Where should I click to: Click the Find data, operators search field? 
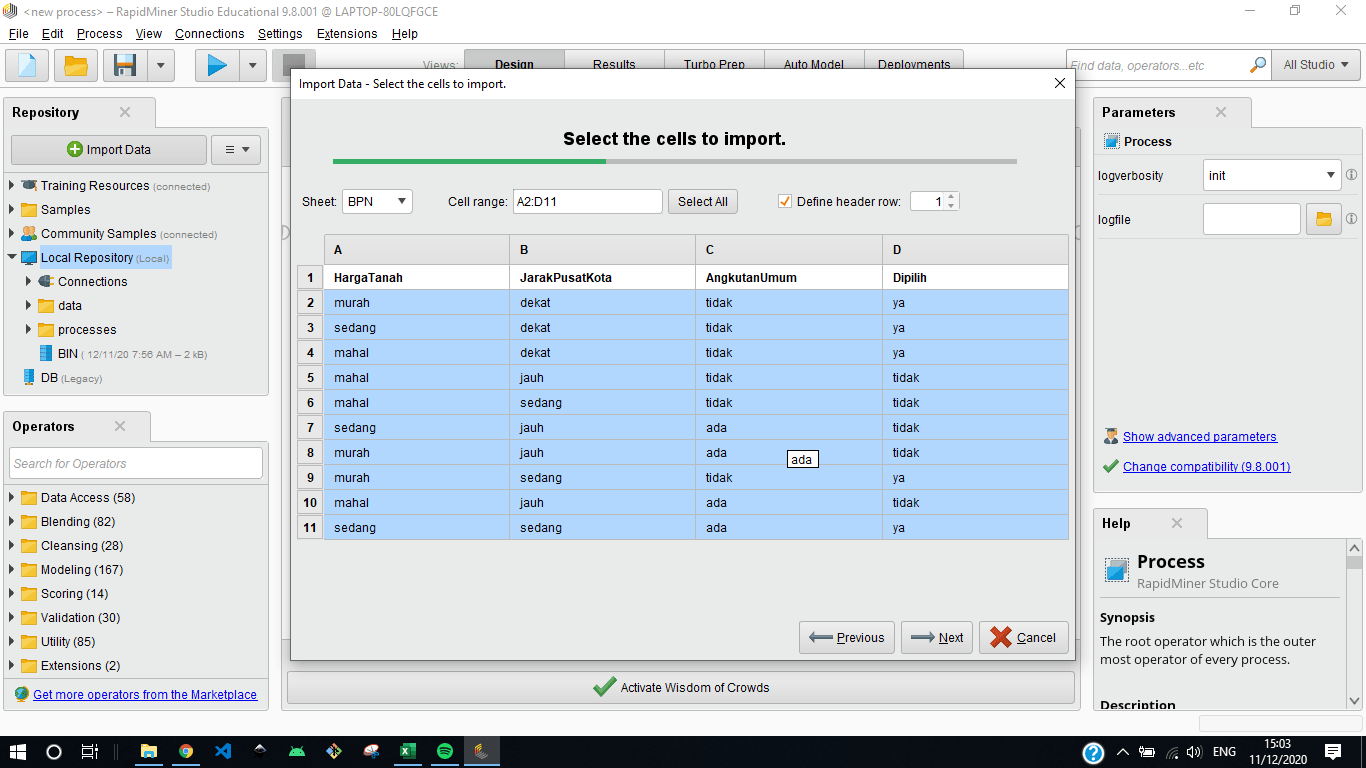pyautogui.click(x=1158, y=65)
